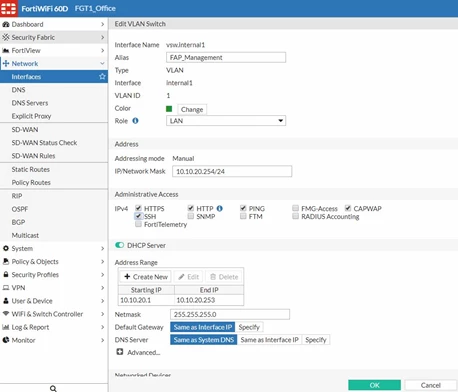Enable HTTPS administrative access checkbox
Screen dimensions: 458x392
click(x=138, y=208)
